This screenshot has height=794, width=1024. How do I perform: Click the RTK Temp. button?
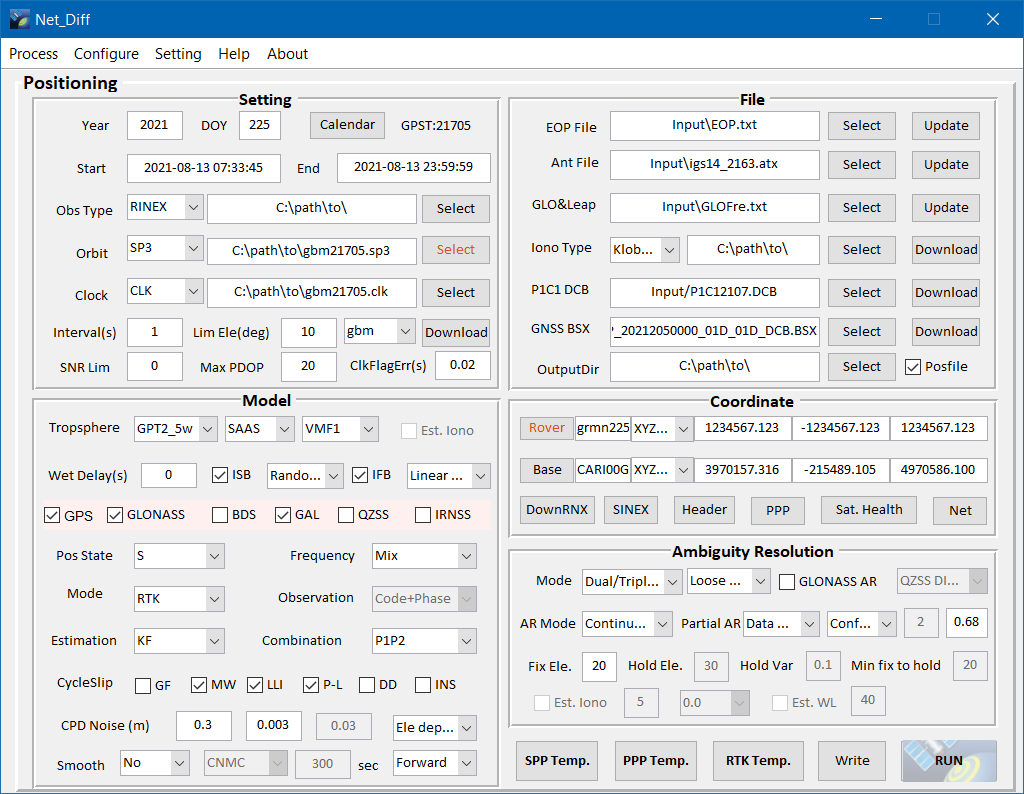coord(758,761)
